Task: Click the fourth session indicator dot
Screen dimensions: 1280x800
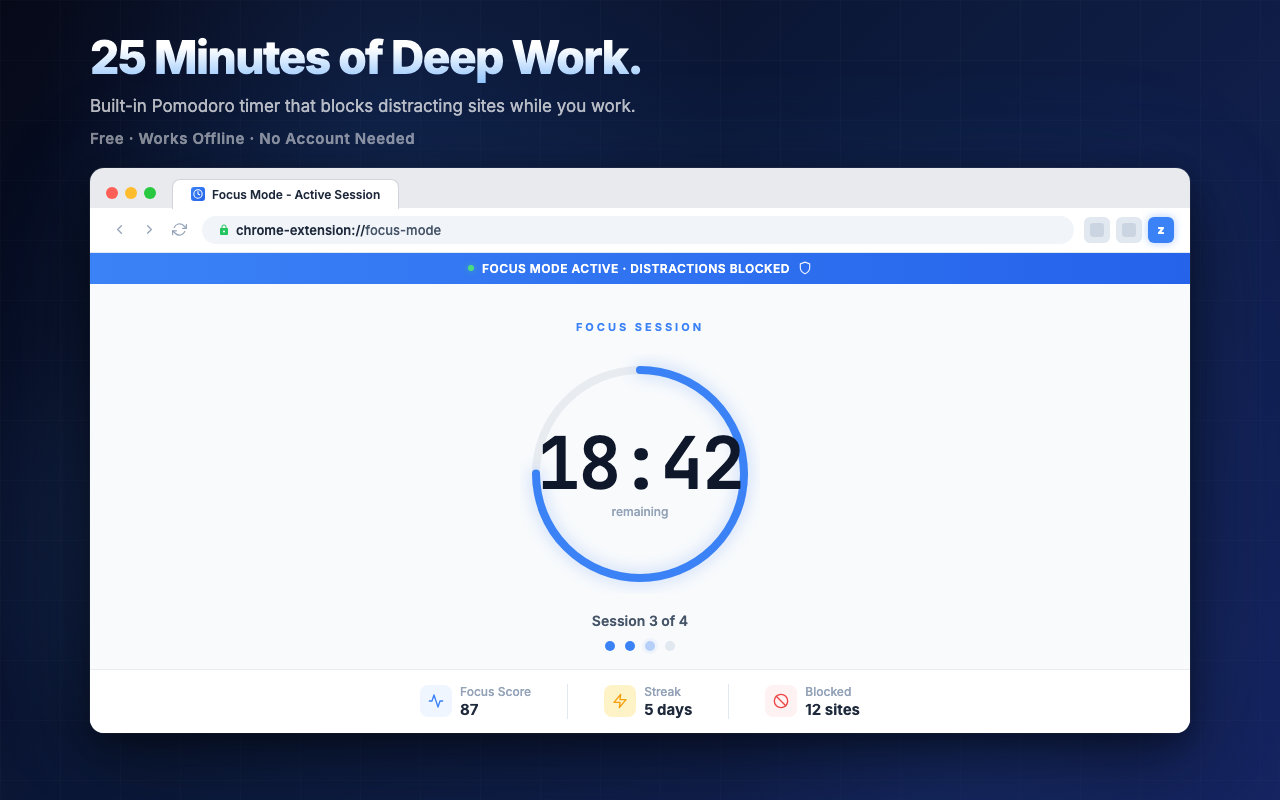Action: coord(670,646)
